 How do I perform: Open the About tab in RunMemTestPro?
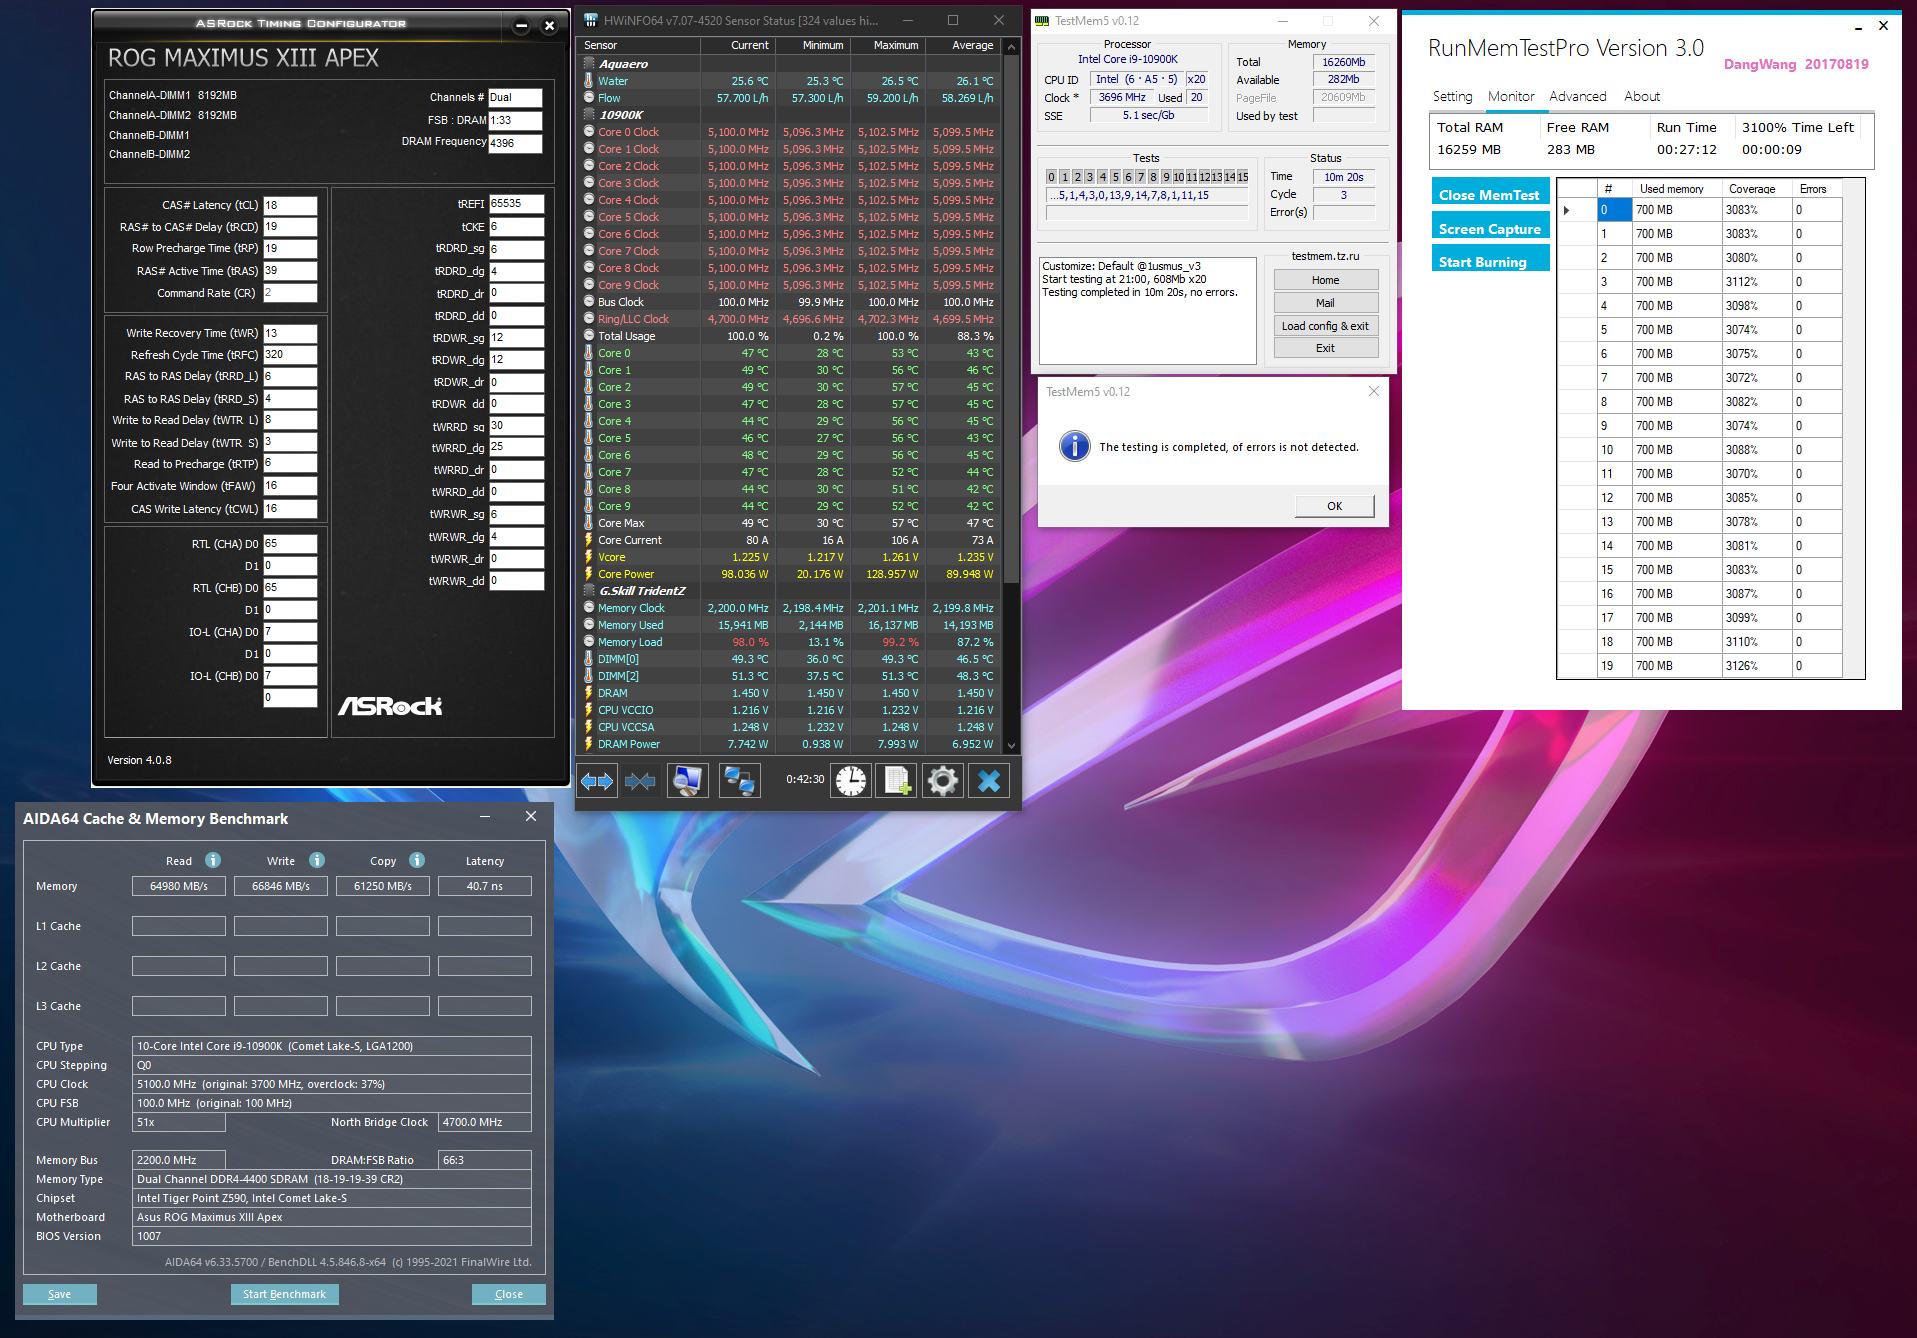[1642, 96]
